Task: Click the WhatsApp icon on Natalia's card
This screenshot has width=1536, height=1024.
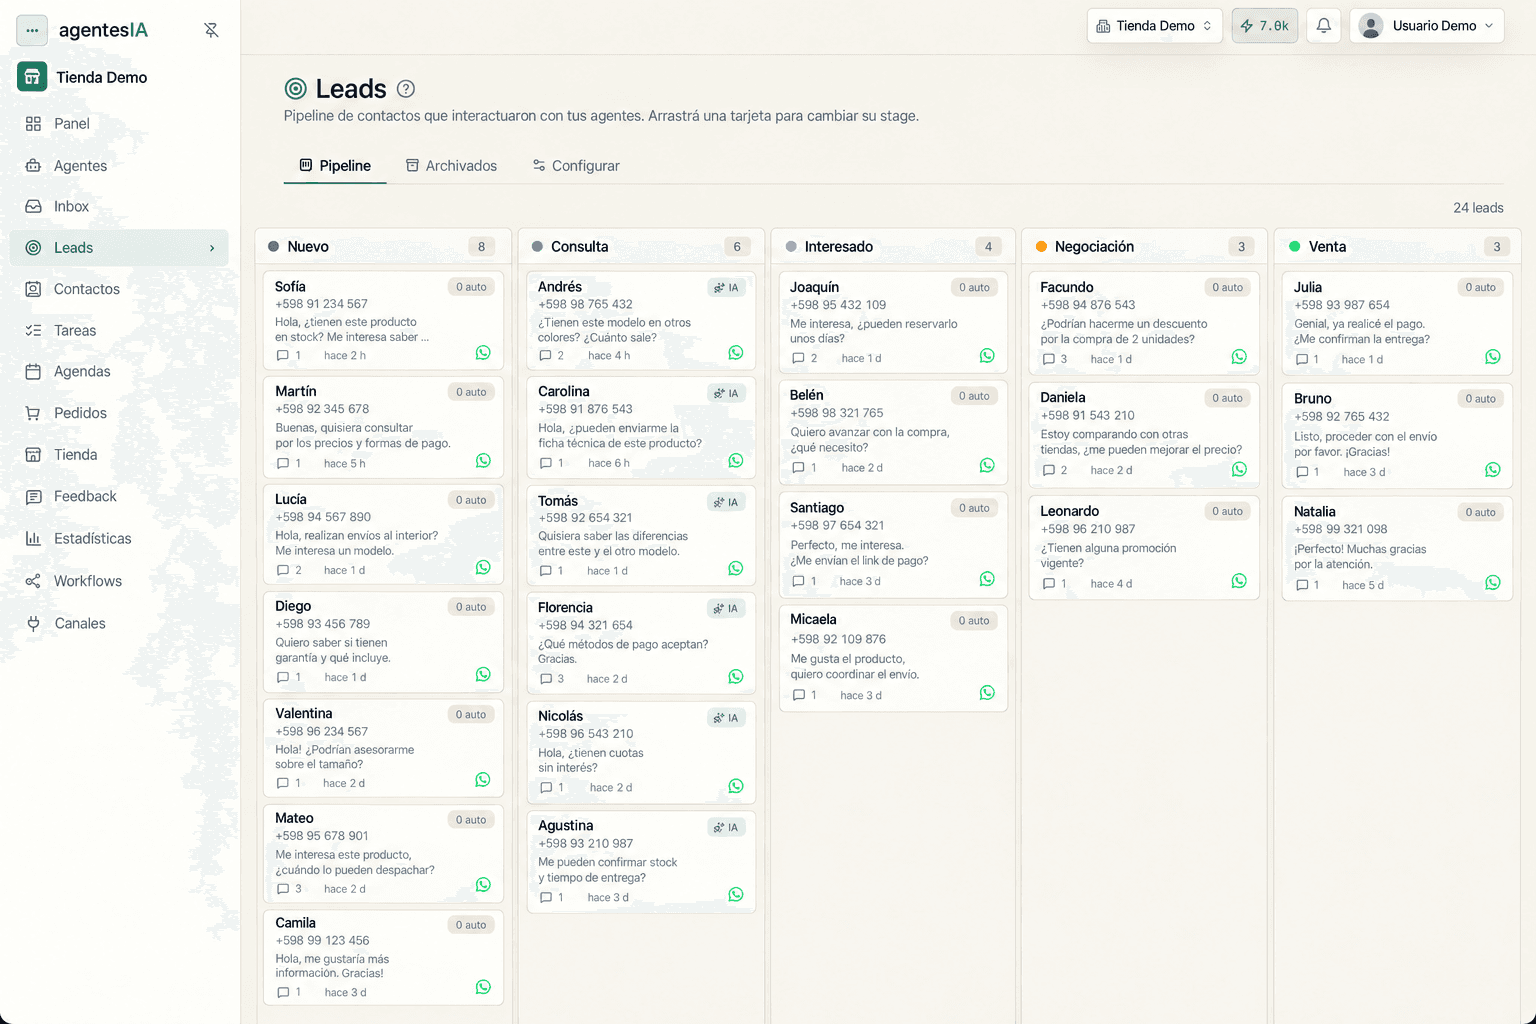Action: (x=1493, y=583)
